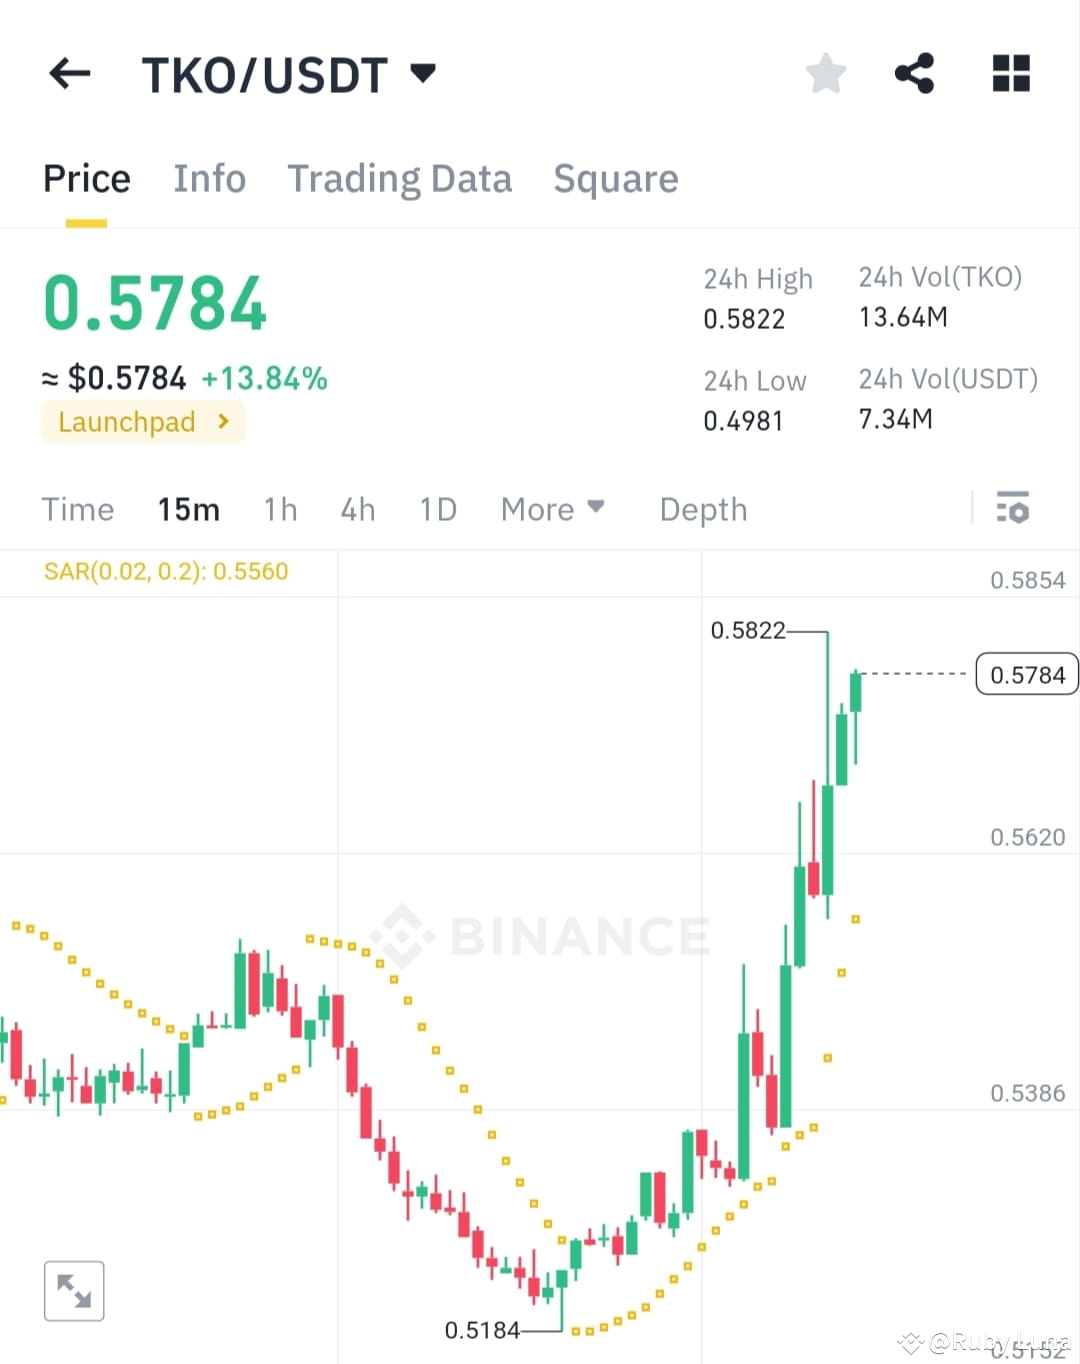1080x1364 pixels.
Task: Expand chart to fullscreen mode
Action: (74, 1290)
